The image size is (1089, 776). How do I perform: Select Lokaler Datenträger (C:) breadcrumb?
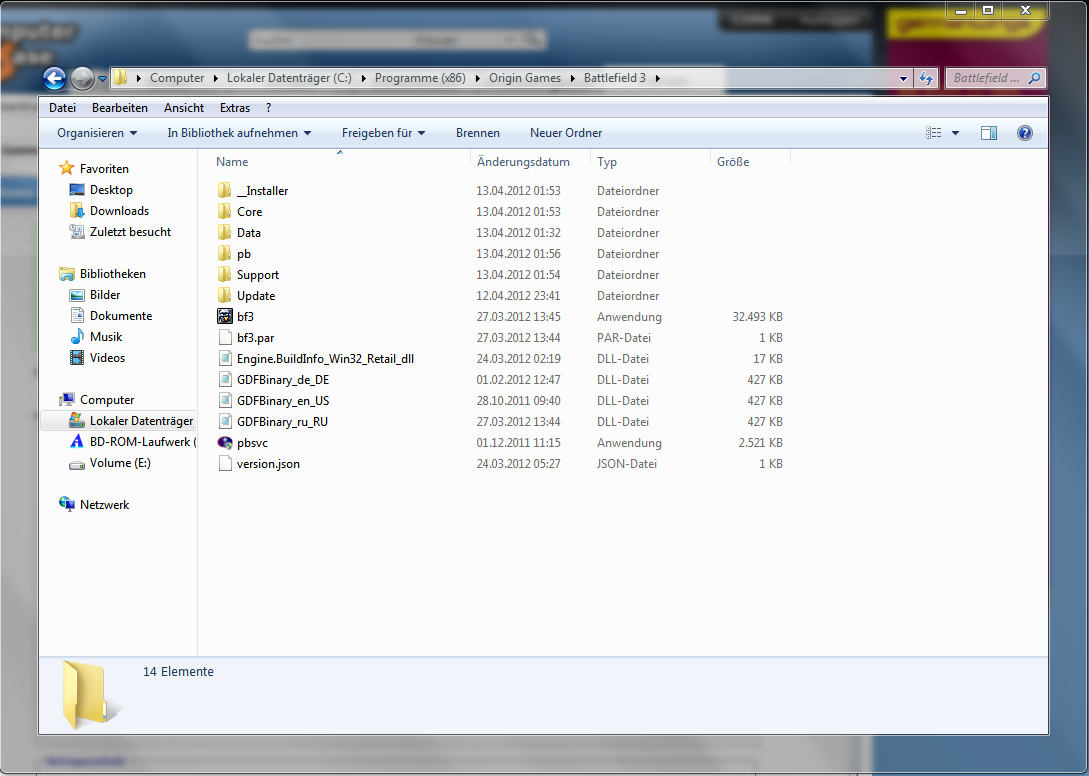[289, 78]
